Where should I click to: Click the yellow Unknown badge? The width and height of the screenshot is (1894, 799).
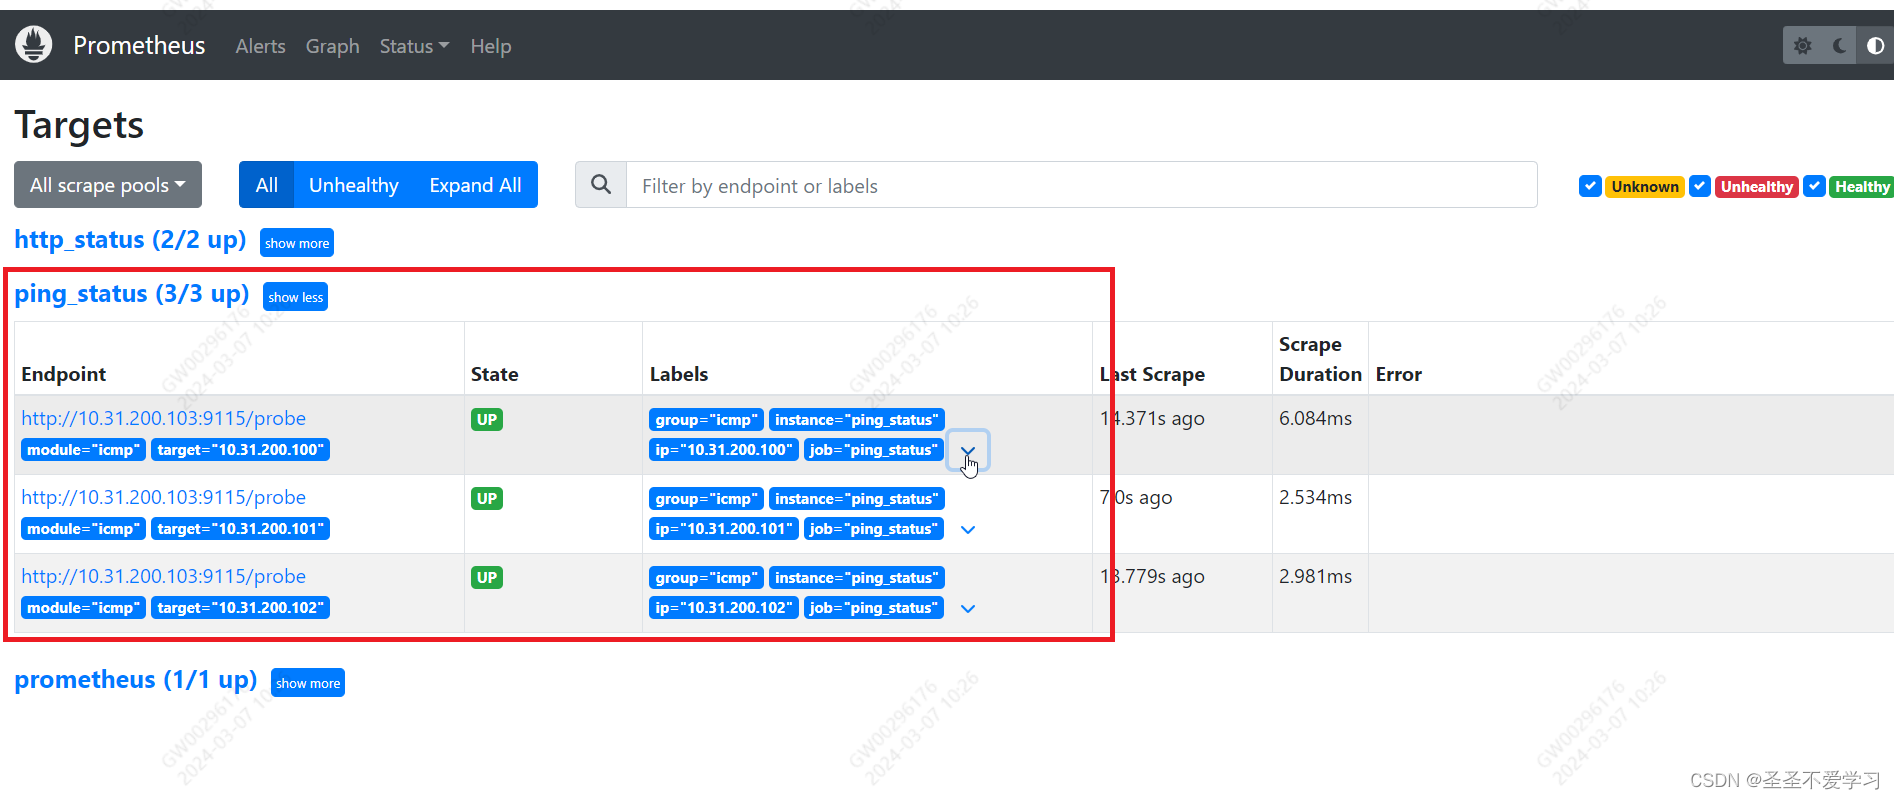click(x=1645, y=187)
